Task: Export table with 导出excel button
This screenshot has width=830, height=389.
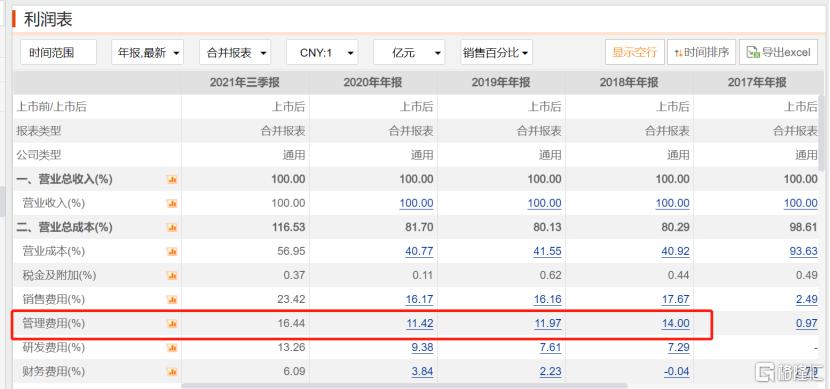Action: (x=779, y=52)
